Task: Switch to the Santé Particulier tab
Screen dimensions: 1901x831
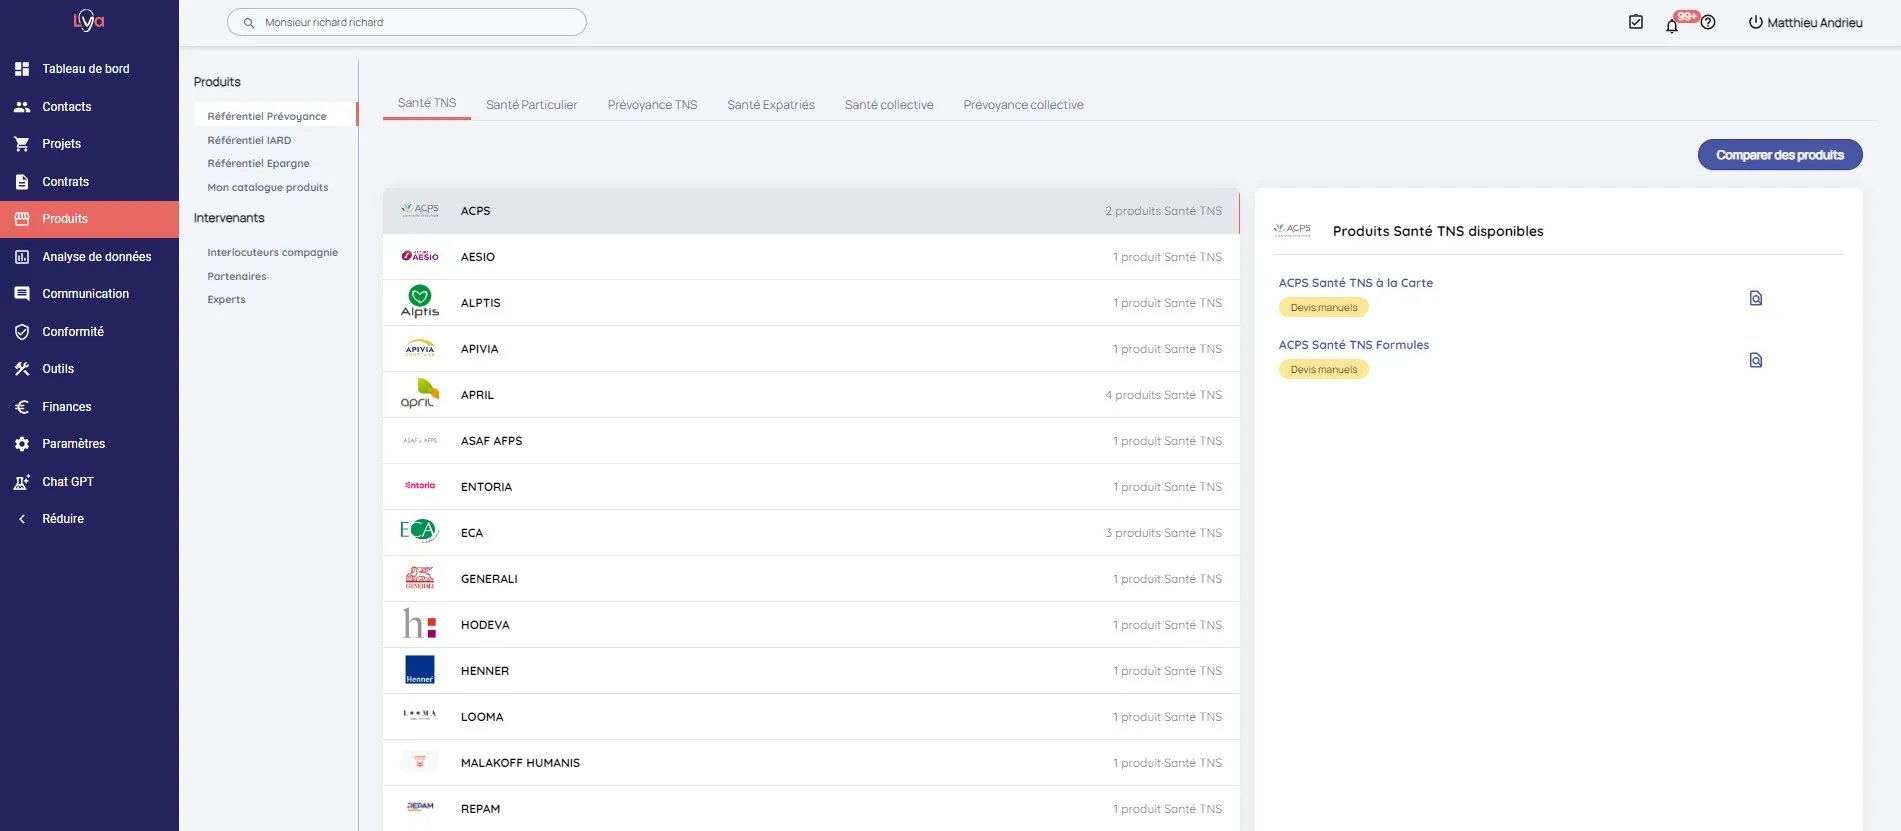Action: 532,105
